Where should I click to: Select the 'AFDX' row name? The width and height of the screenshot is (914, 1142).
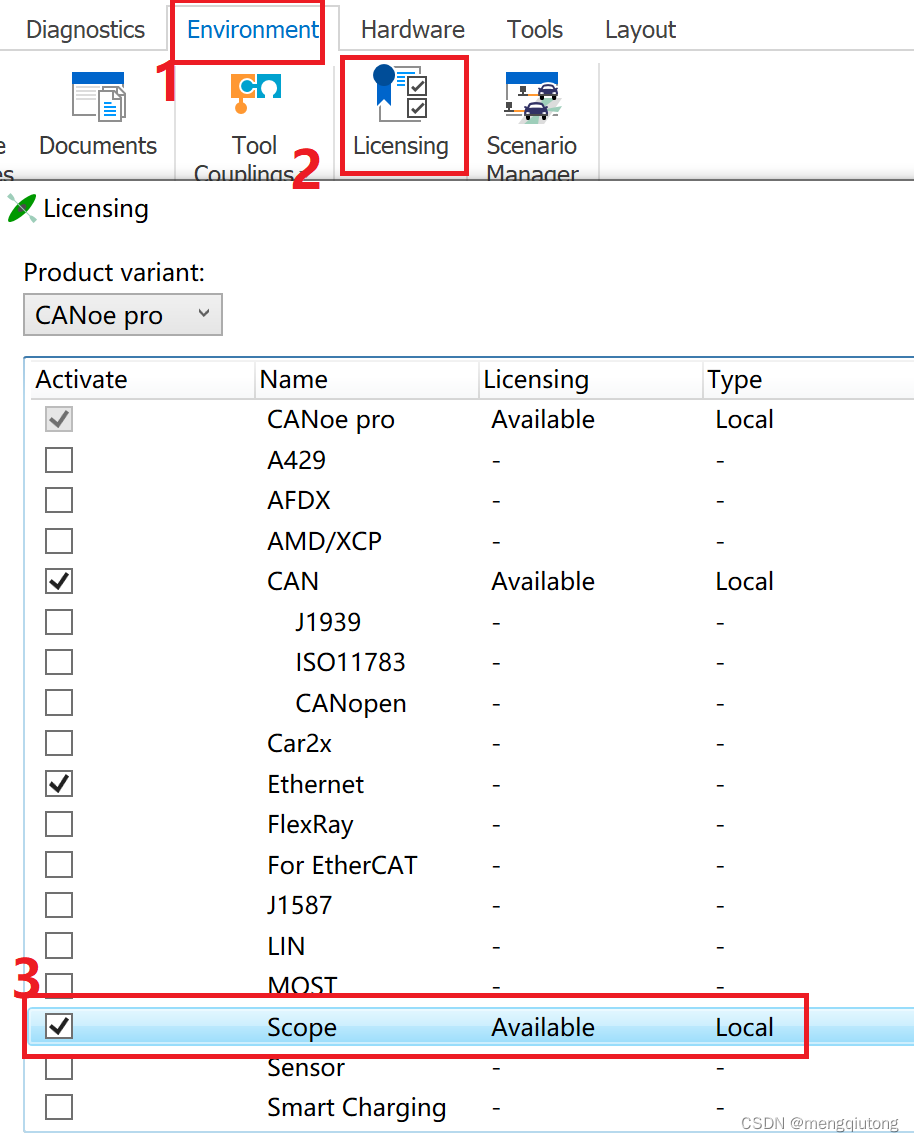[x=299, y=500]
